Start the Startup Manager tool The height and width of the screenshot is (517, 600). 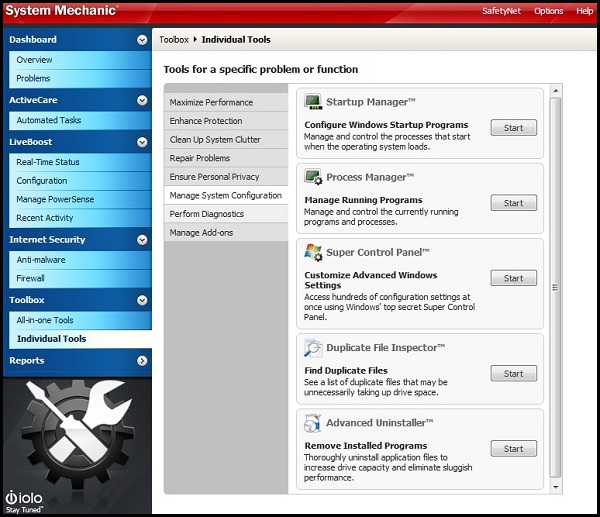coord(514,128)
